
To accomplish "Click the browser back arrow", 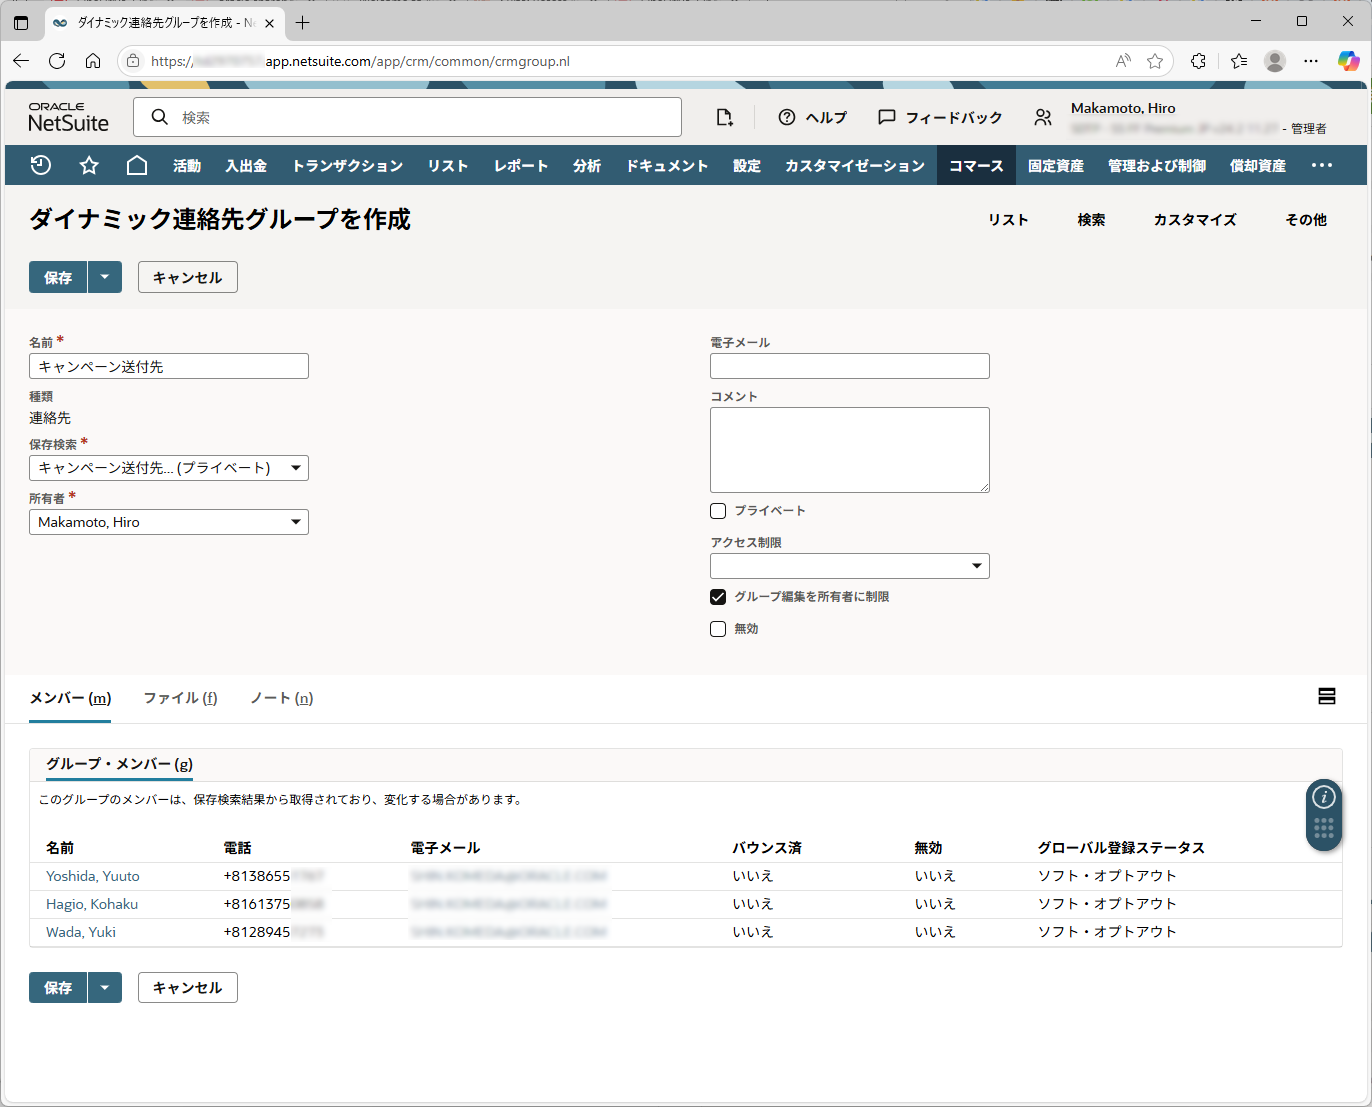I will coord(21,61).
